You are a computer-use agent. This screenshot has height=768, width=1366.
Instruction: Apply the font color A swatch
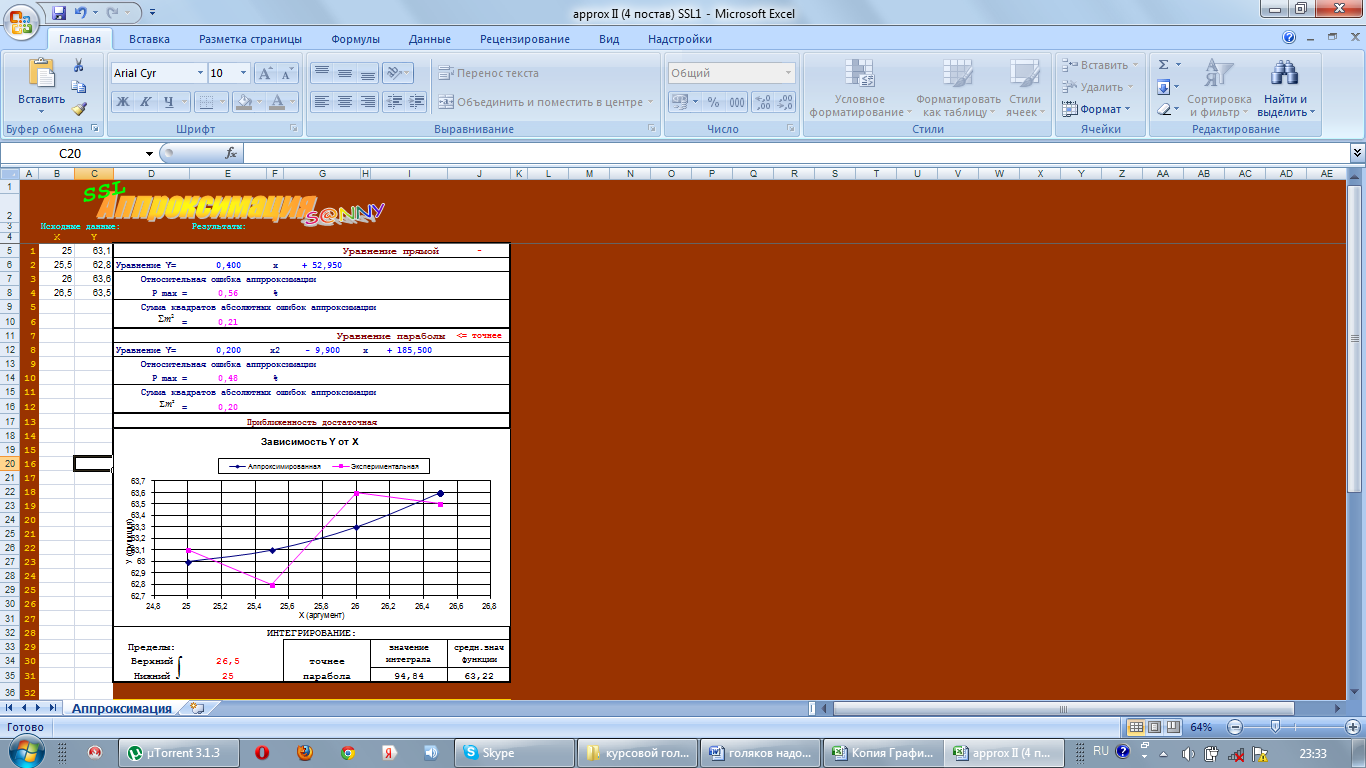click(x=277, y=101)
